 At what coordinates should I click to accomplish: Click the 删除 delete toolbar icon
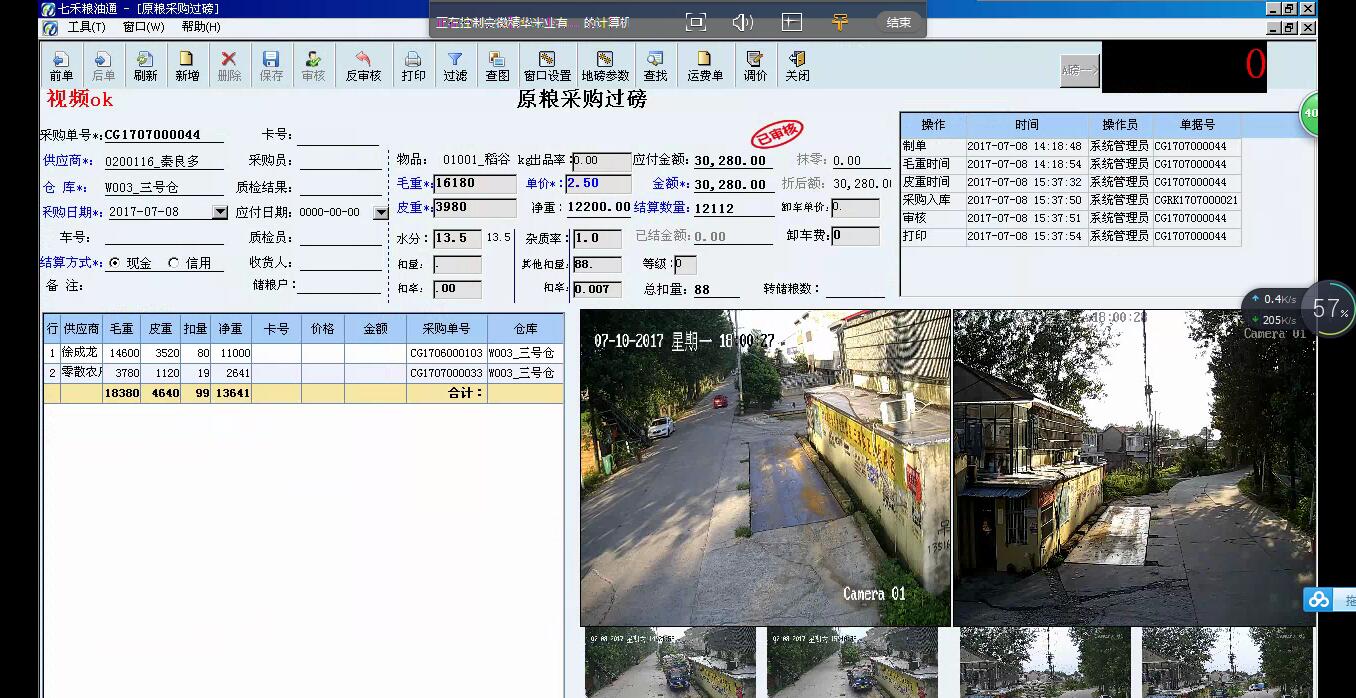(229, 66)
